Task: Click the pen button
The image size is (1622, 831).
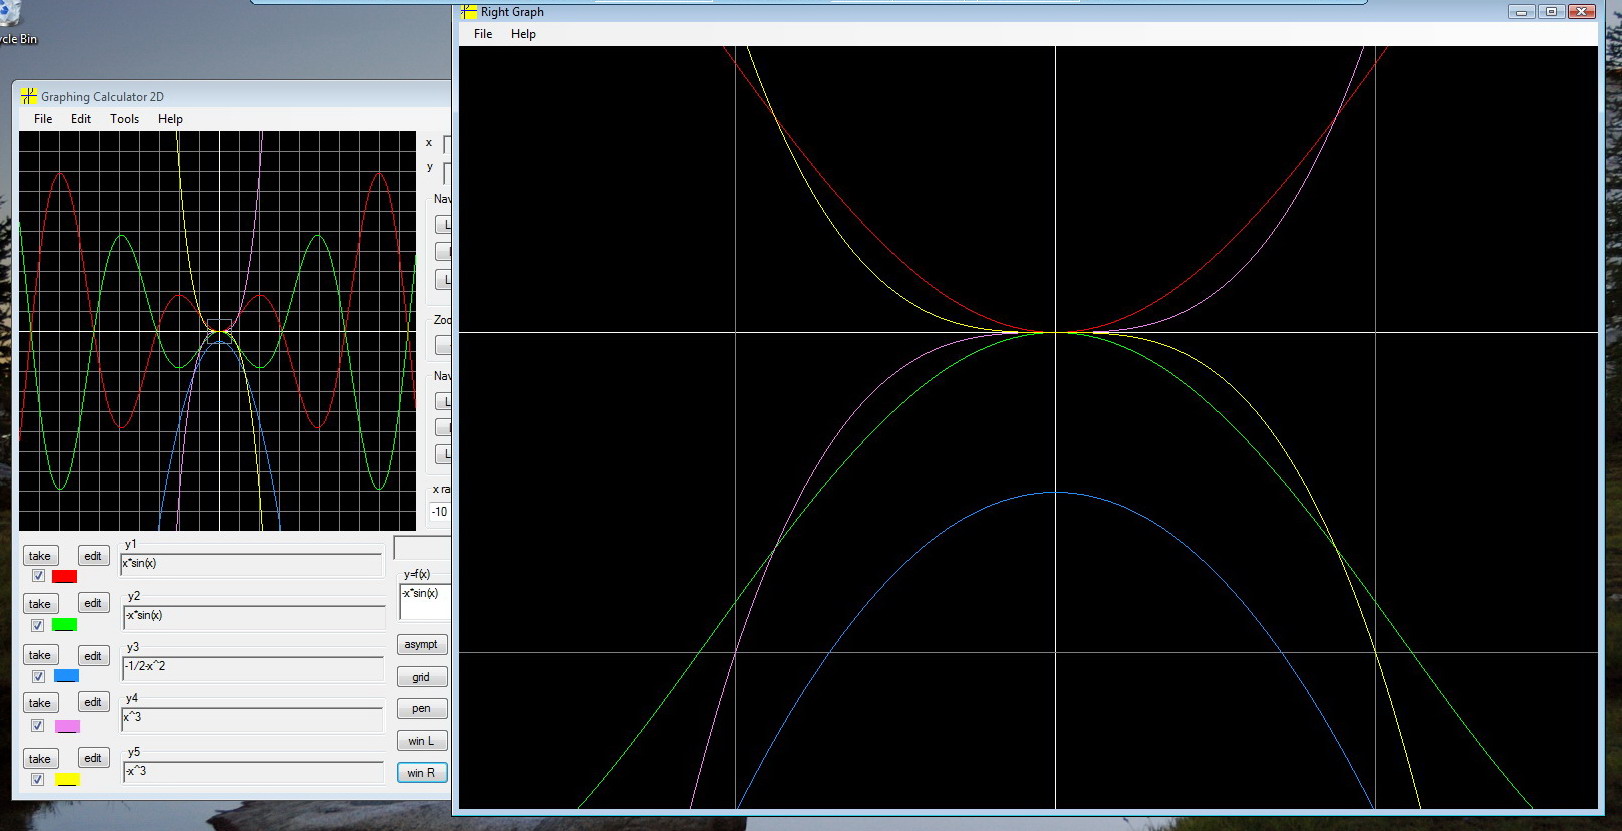Action: [x=421, y=708]
